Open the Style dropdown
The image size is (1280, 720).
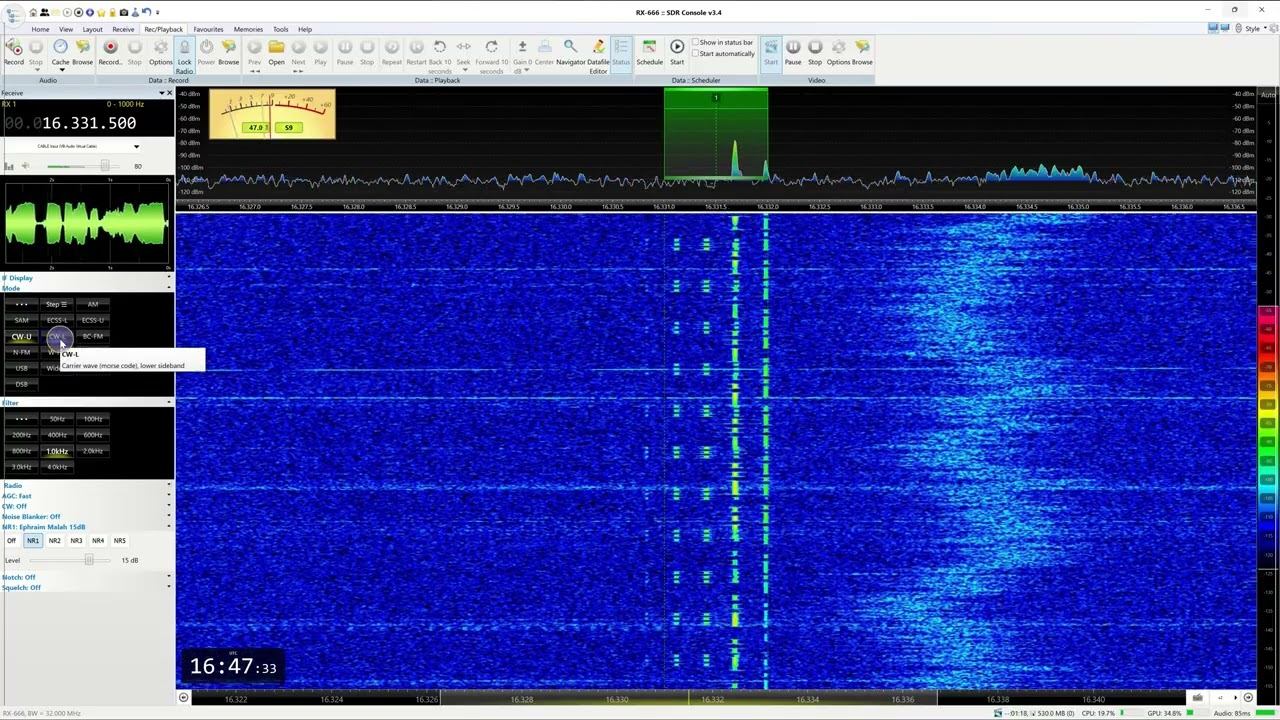point(1252,28)
